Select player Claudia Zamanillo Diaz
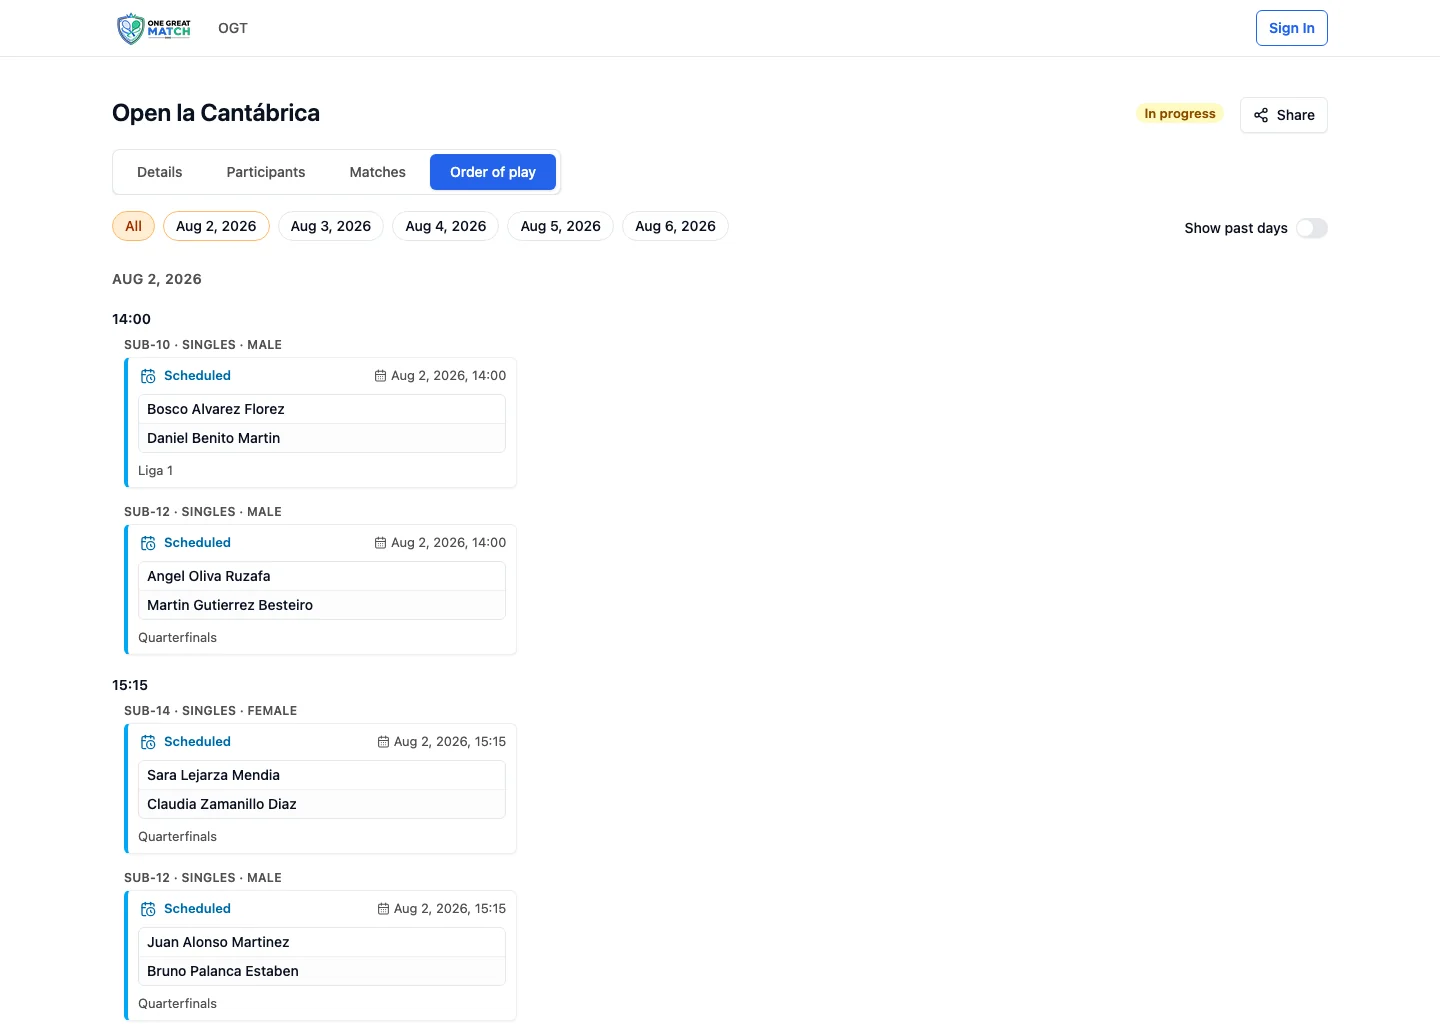The height and width of the screenshot is (1024, 1440). (322, 804)
